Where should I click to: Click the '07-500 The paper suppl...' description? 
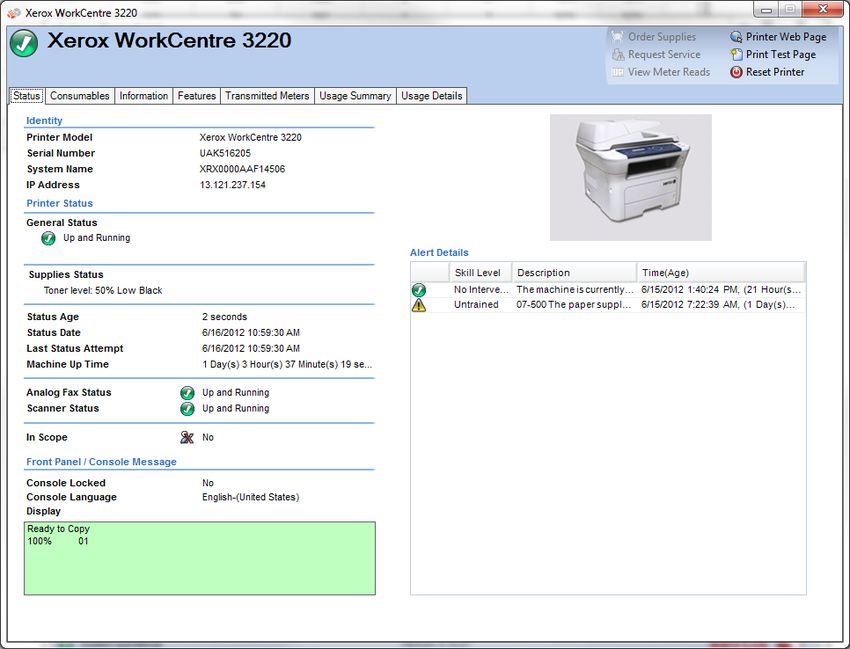click(x=574, y=305)
